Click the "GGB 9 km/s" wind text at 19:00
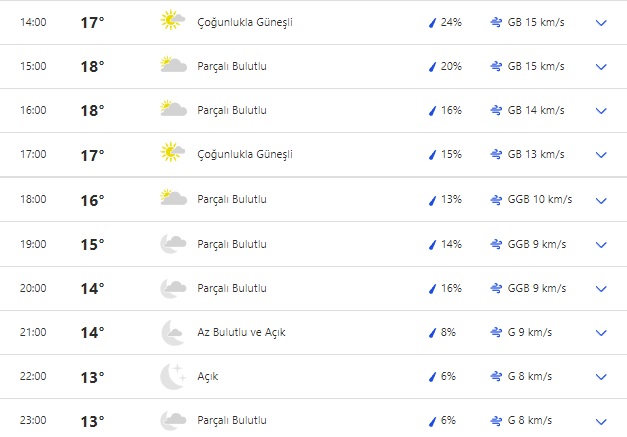Viewport: 627px width, 437px height. [539, 244]
